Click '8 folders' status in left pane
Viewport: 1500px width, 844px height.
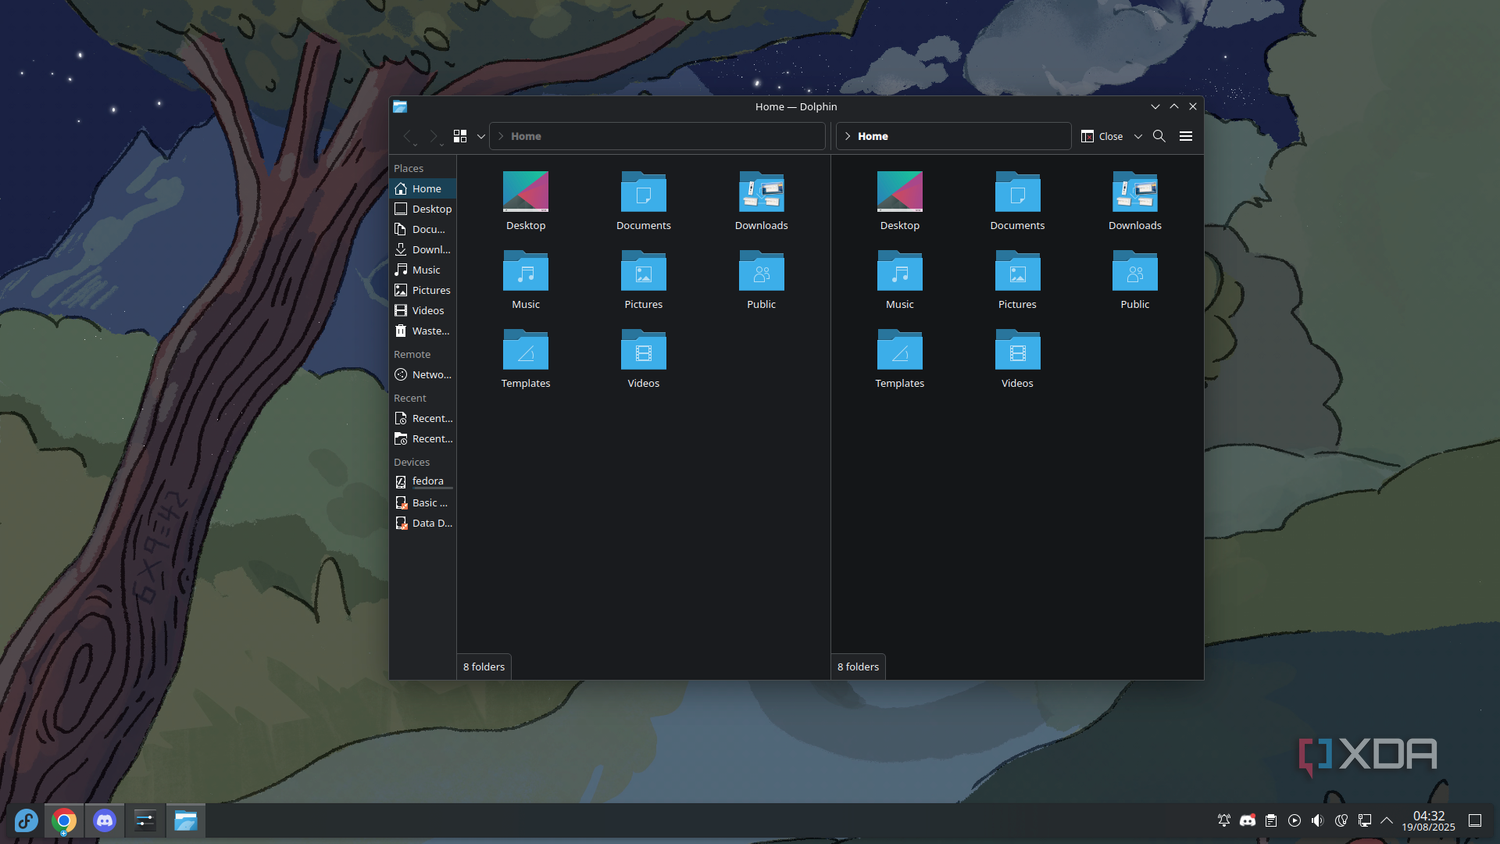[x=484, y=667]
